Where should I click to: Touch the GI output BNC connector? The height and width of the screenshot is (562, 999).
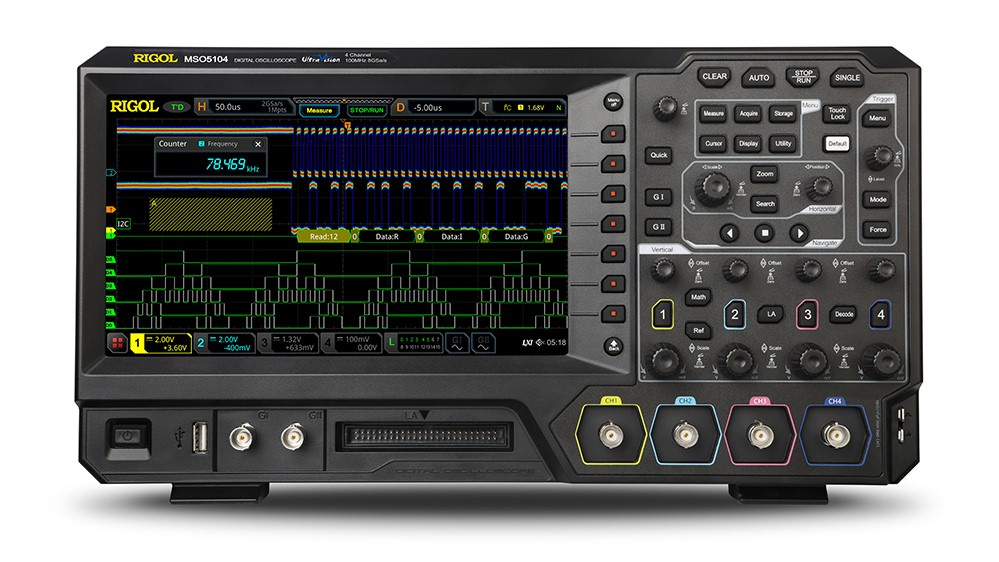coord(241,438)
